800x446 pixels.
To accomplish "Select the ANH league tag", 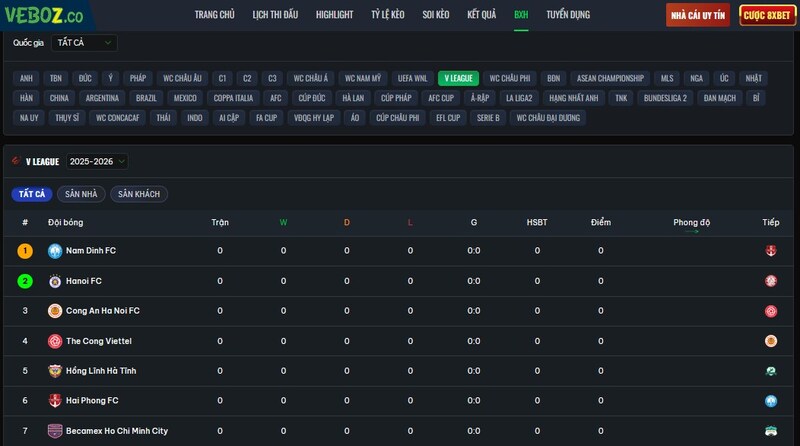I will [x=26, y=78].
